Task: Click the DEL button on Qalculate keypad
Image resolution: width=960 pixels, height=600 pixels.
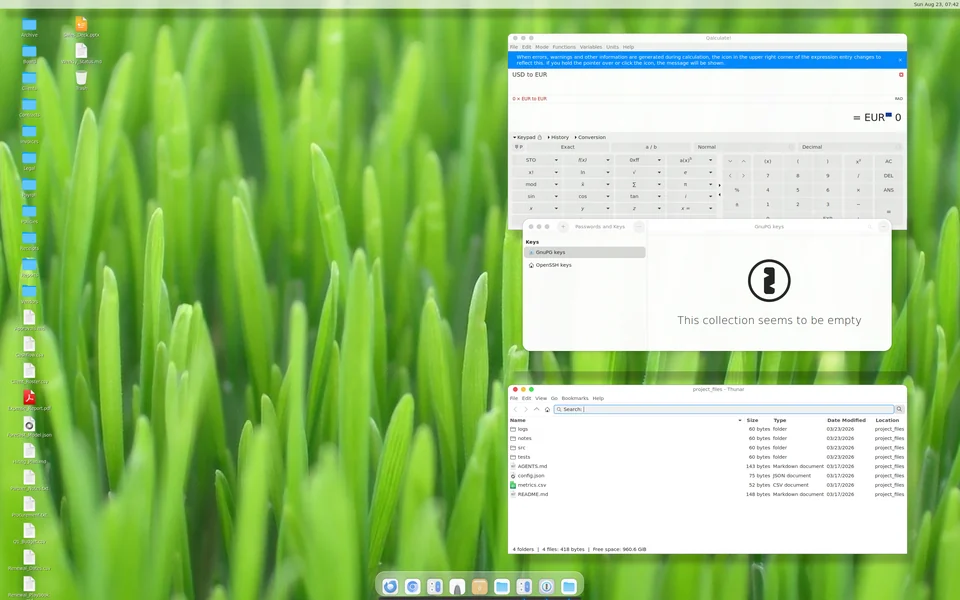Action: coord(888,176)
